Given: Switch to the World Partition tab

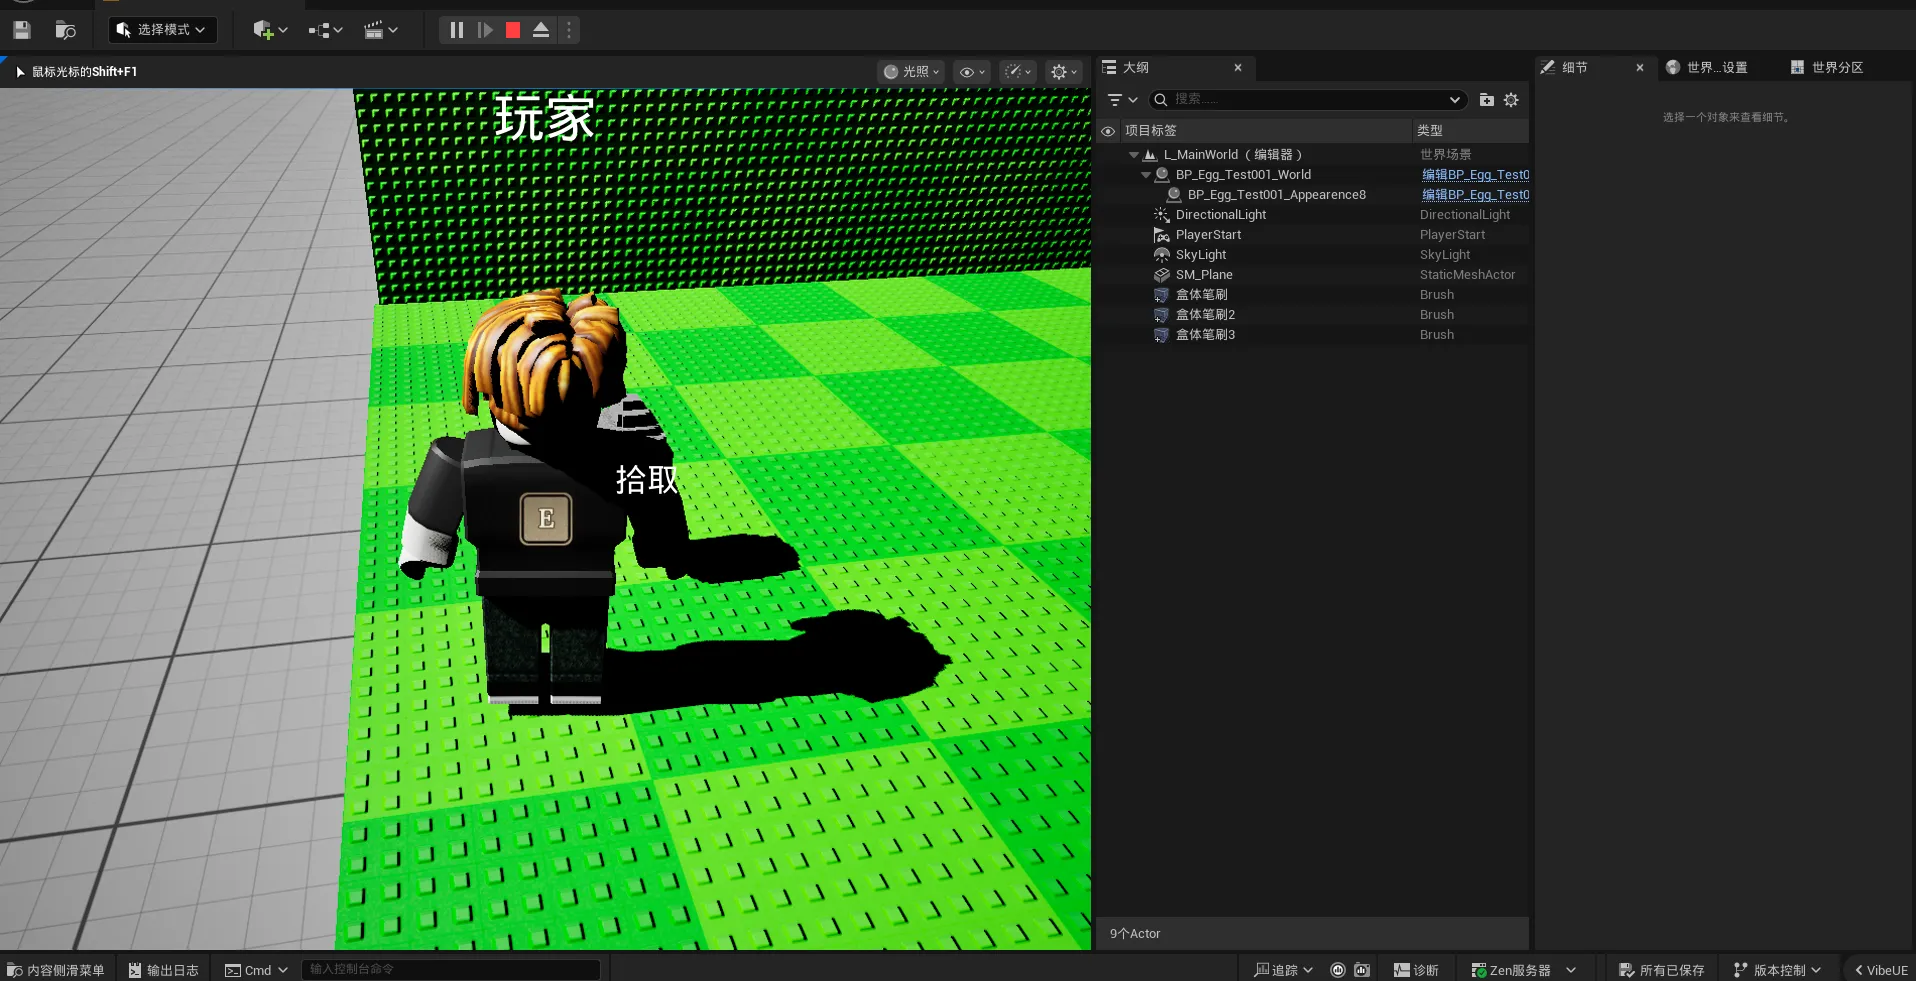Looking at the screenshot, I should click(1828, 67).
